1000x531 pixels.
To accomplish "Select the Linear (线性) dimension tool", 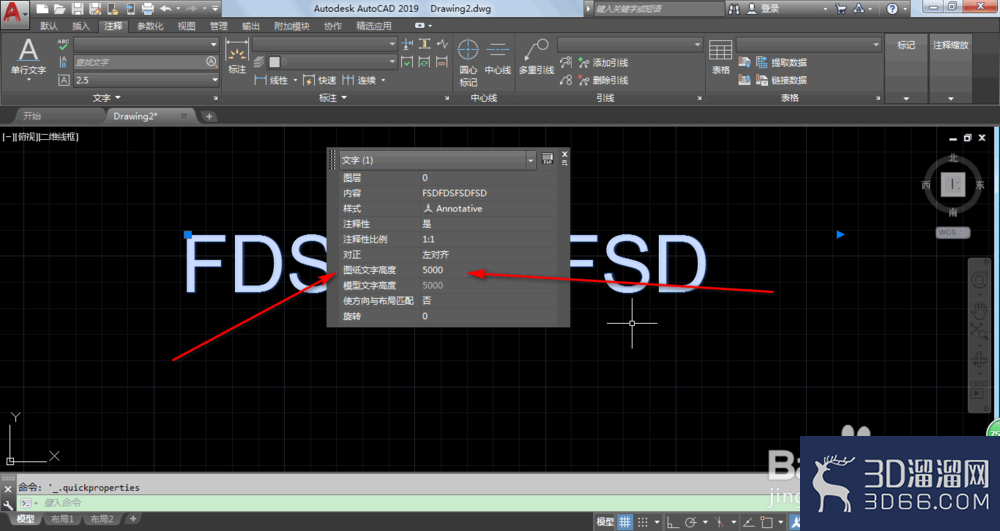I will coord(272,80).
